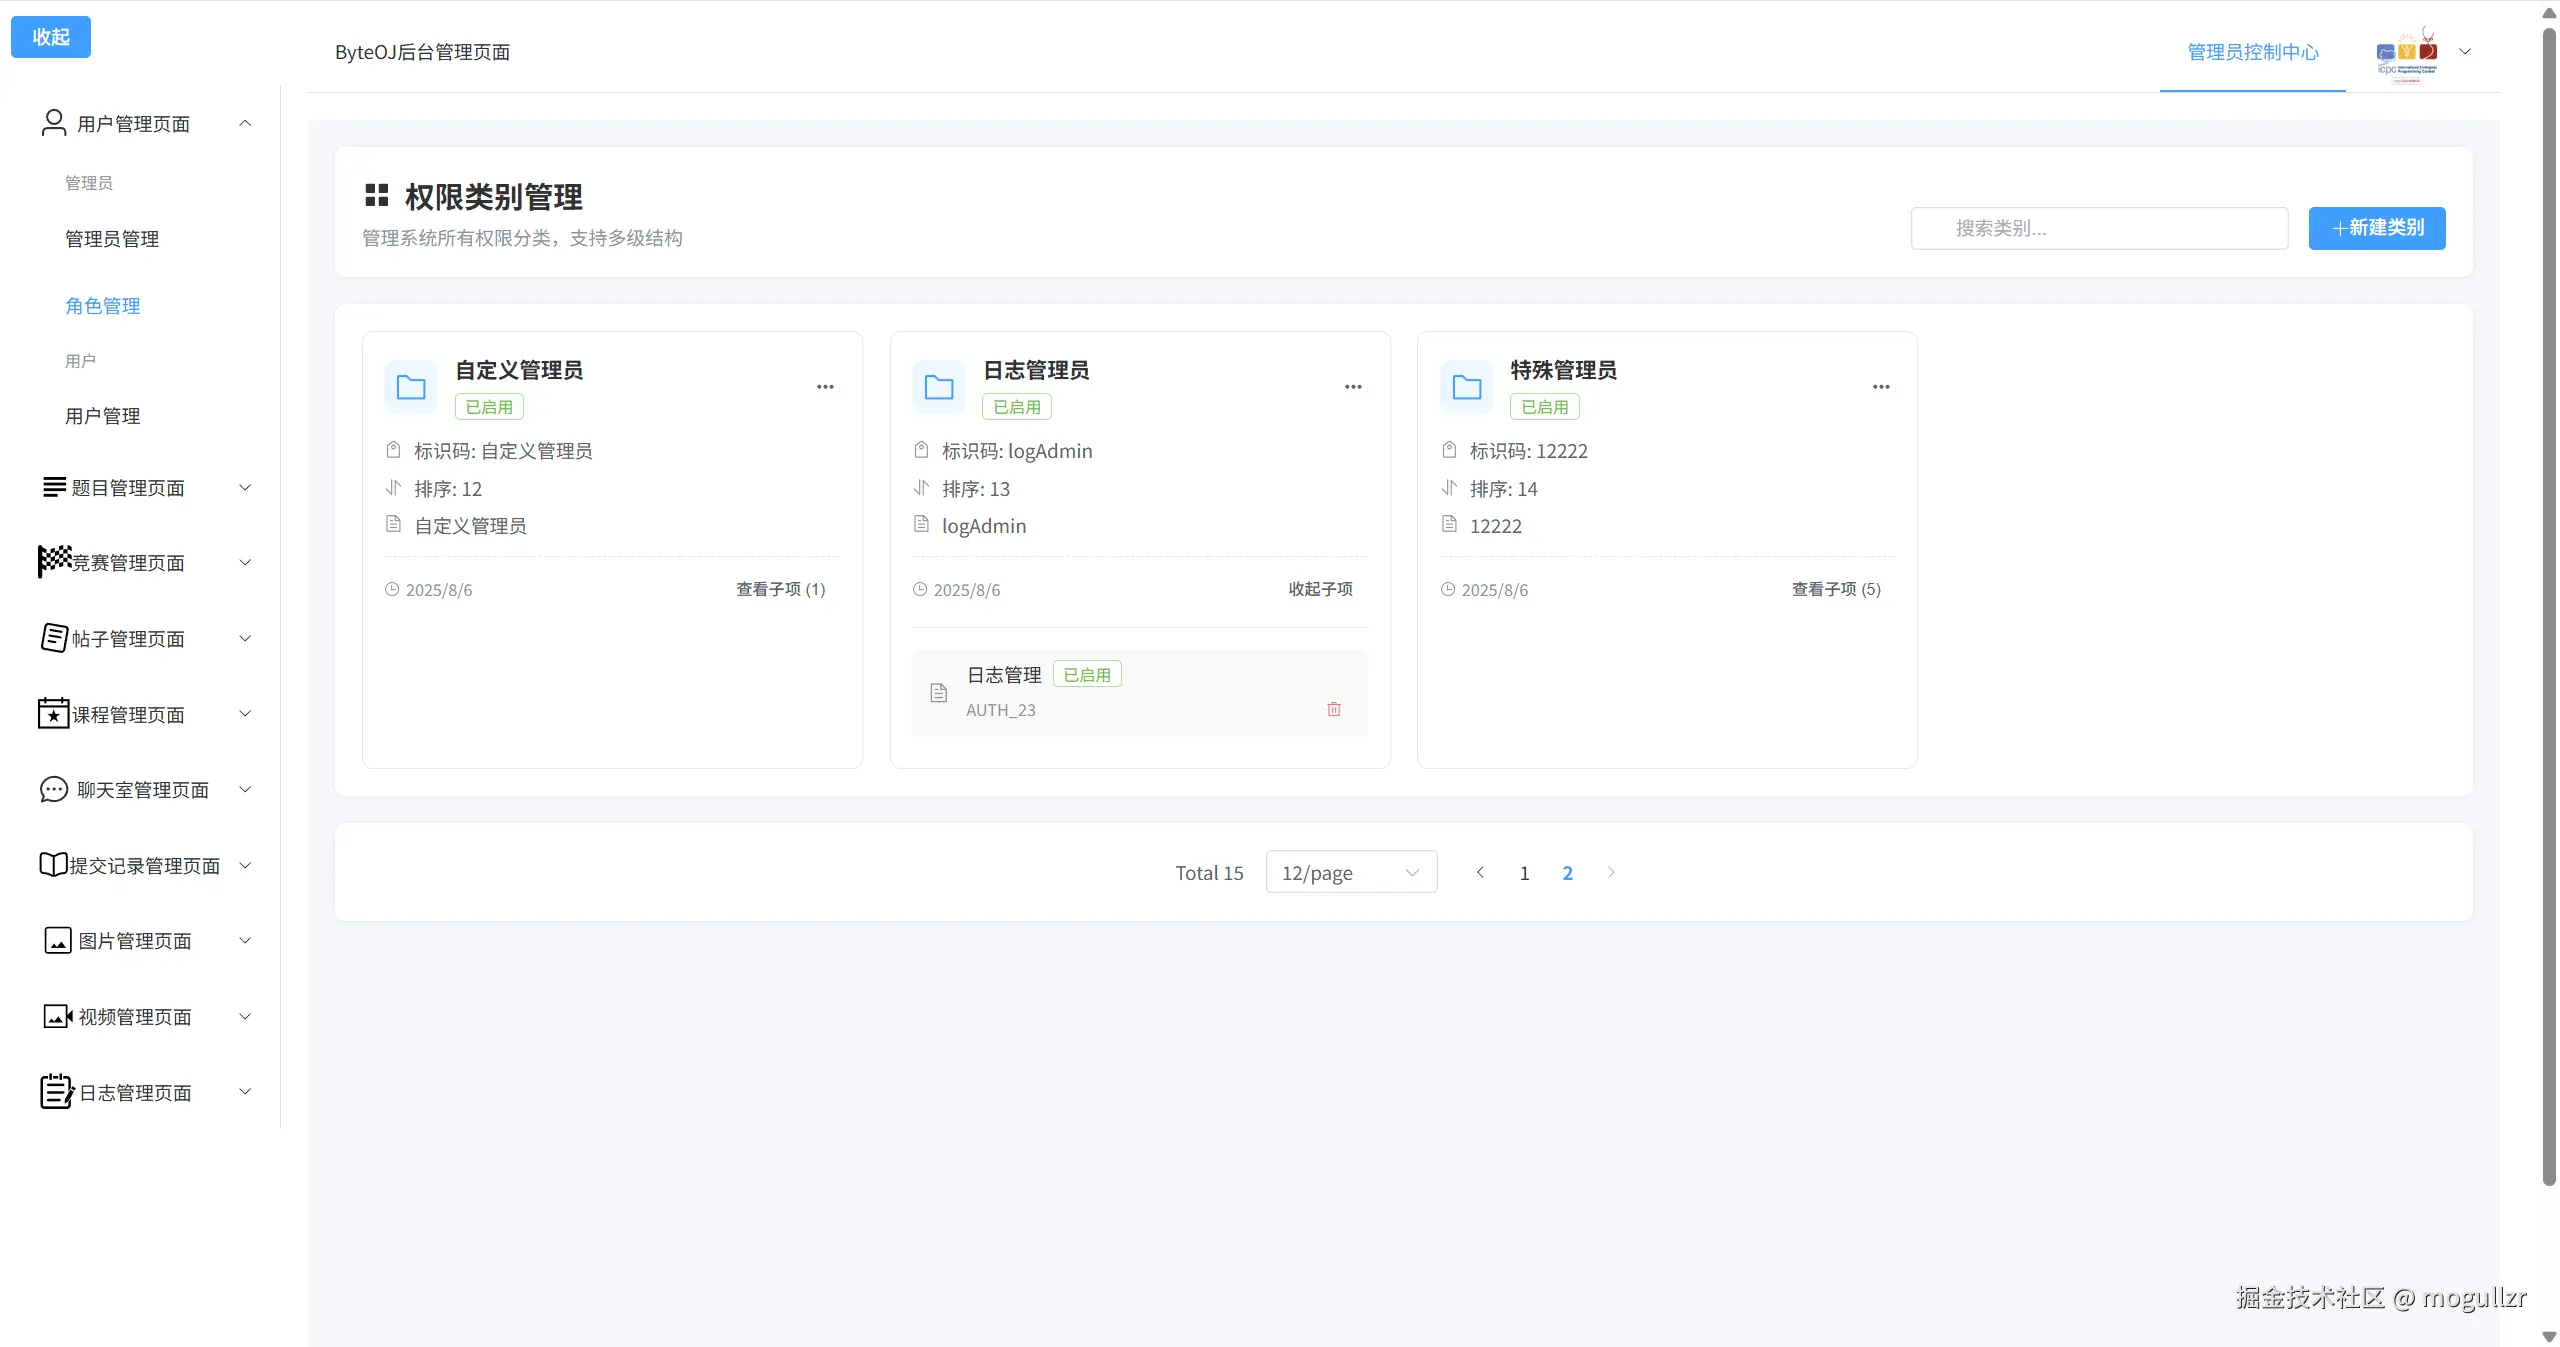Open the 12/page page size dropdown
This screenshot has width=2560, height=1347.
point(1351,872)
